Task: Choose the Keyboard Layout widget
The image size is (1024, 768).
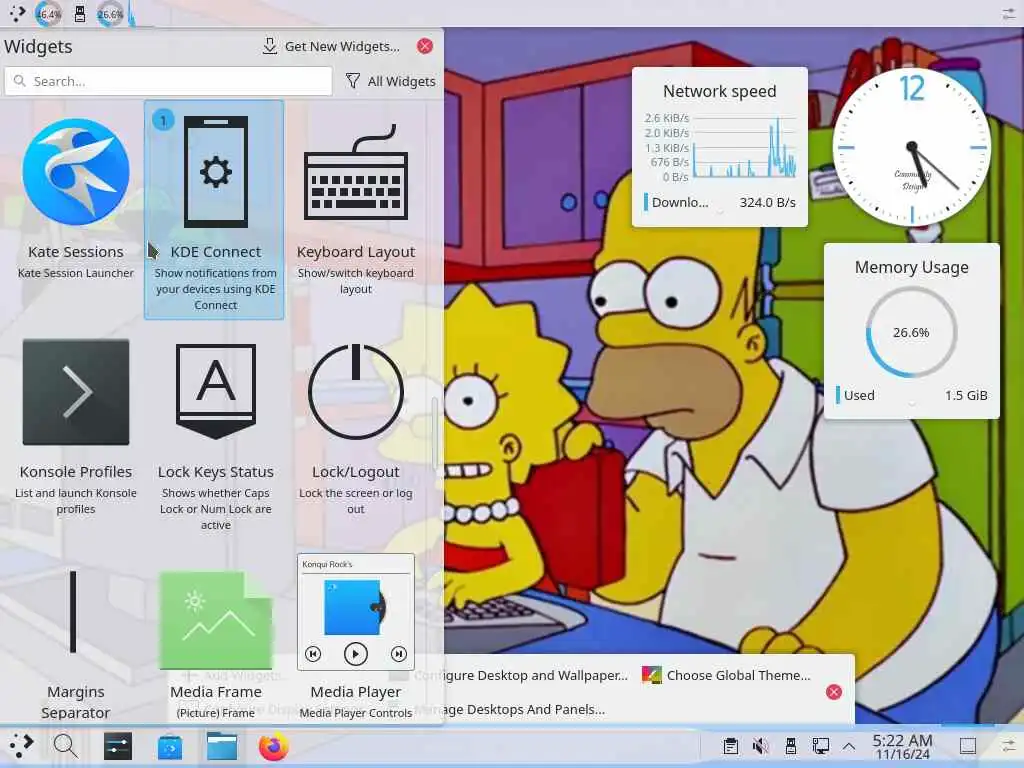Action: (x=355, y=209)
